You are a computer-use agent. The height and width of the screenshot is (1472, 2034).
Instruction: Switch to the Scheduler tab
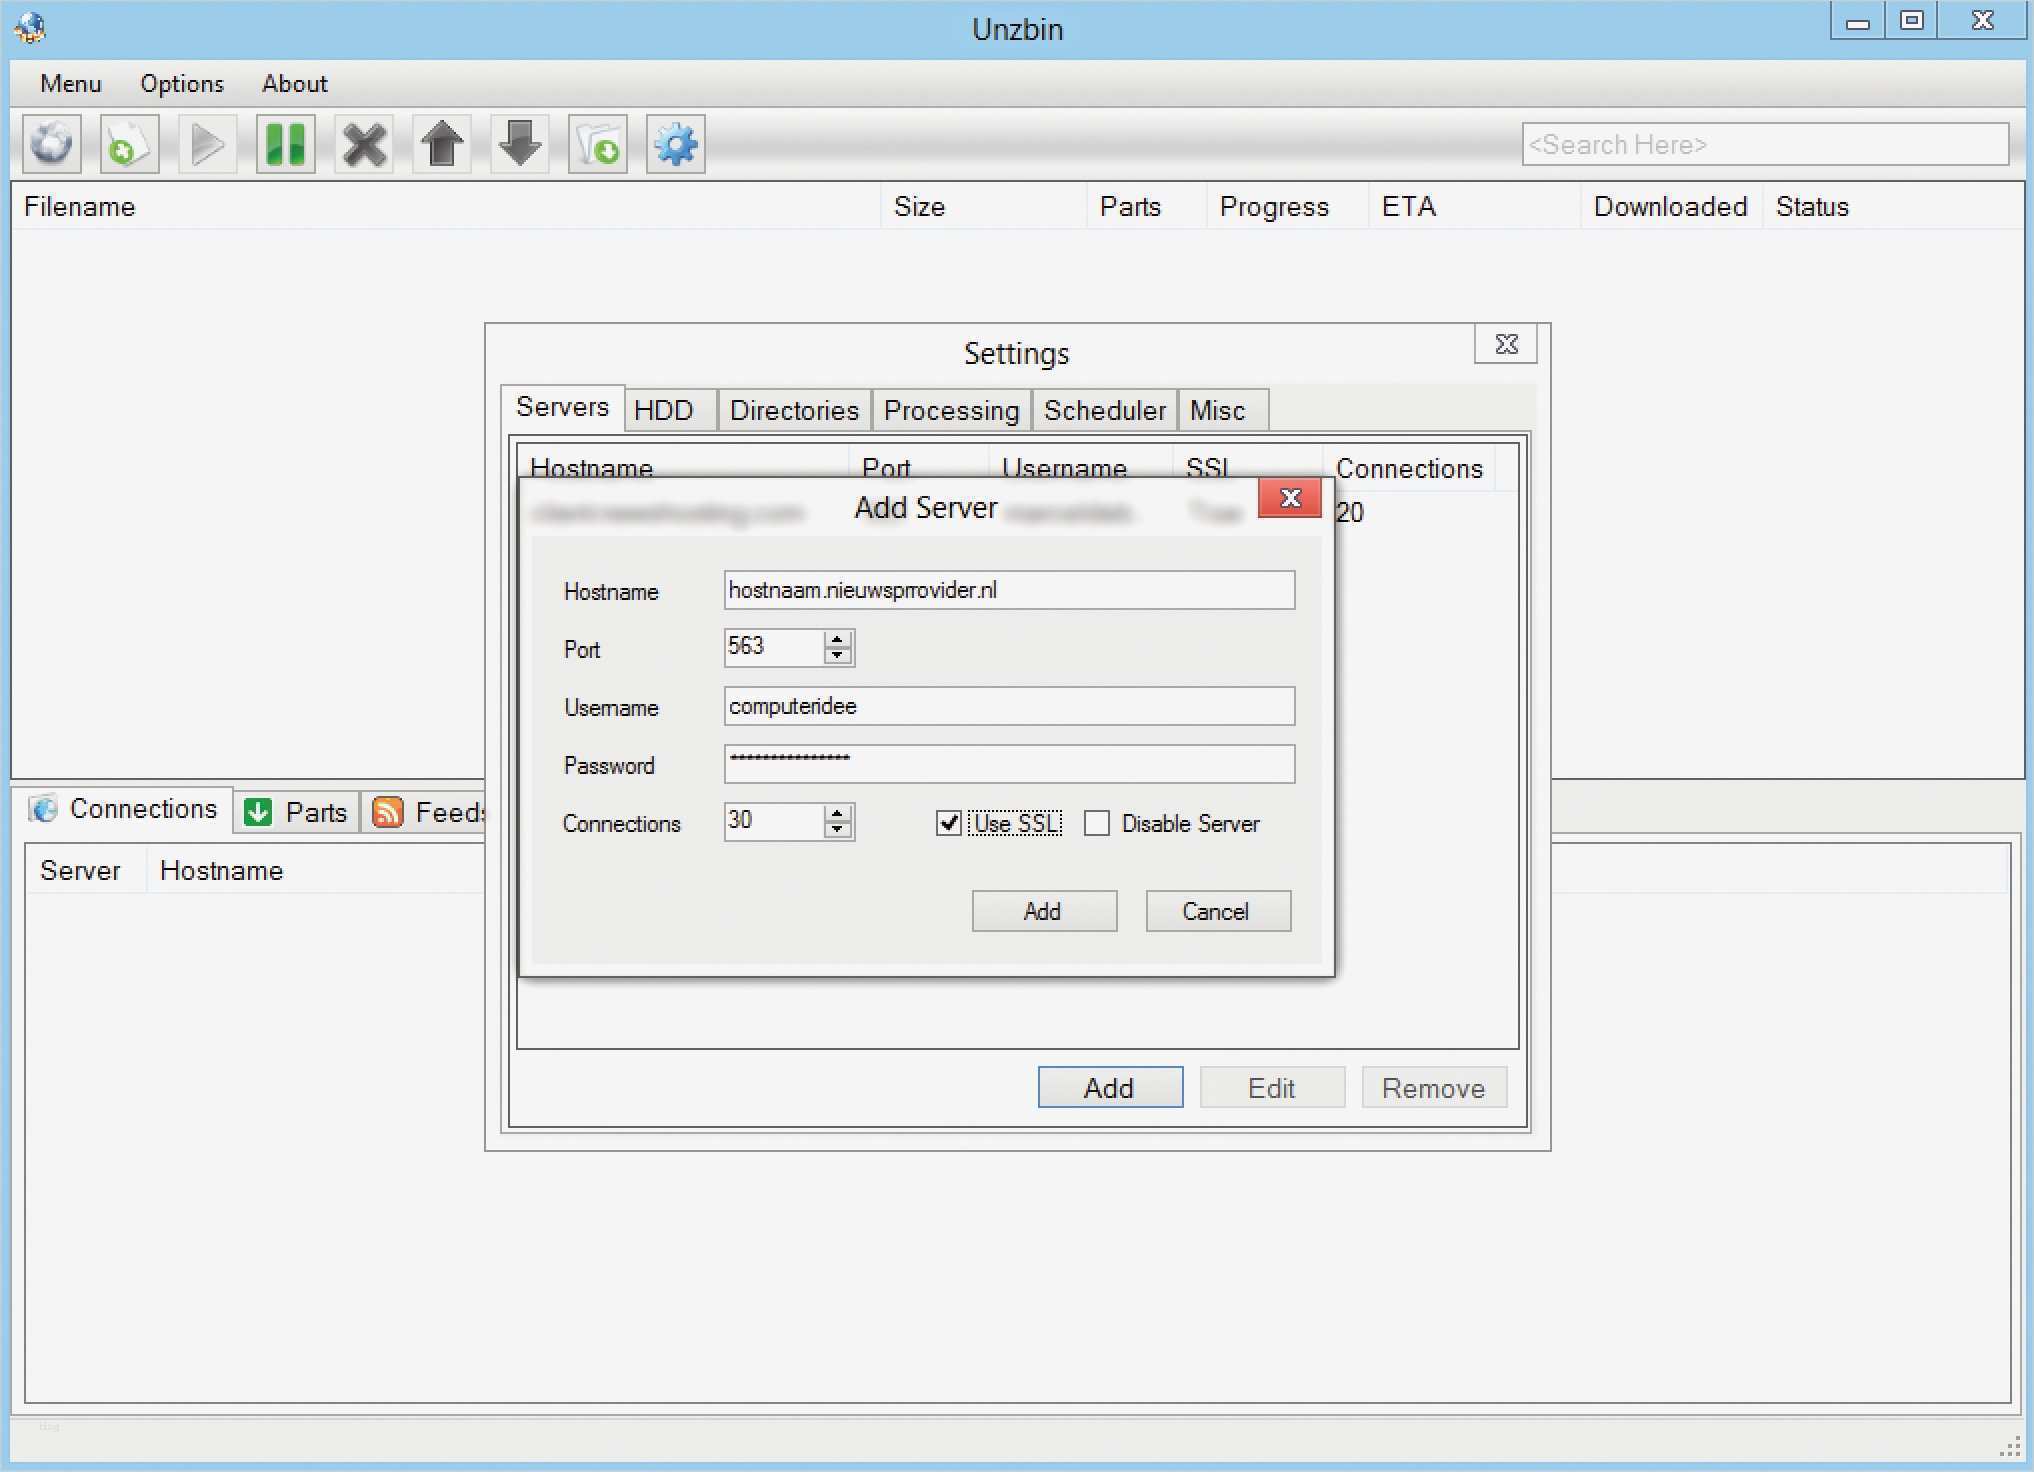(1104, 410)
